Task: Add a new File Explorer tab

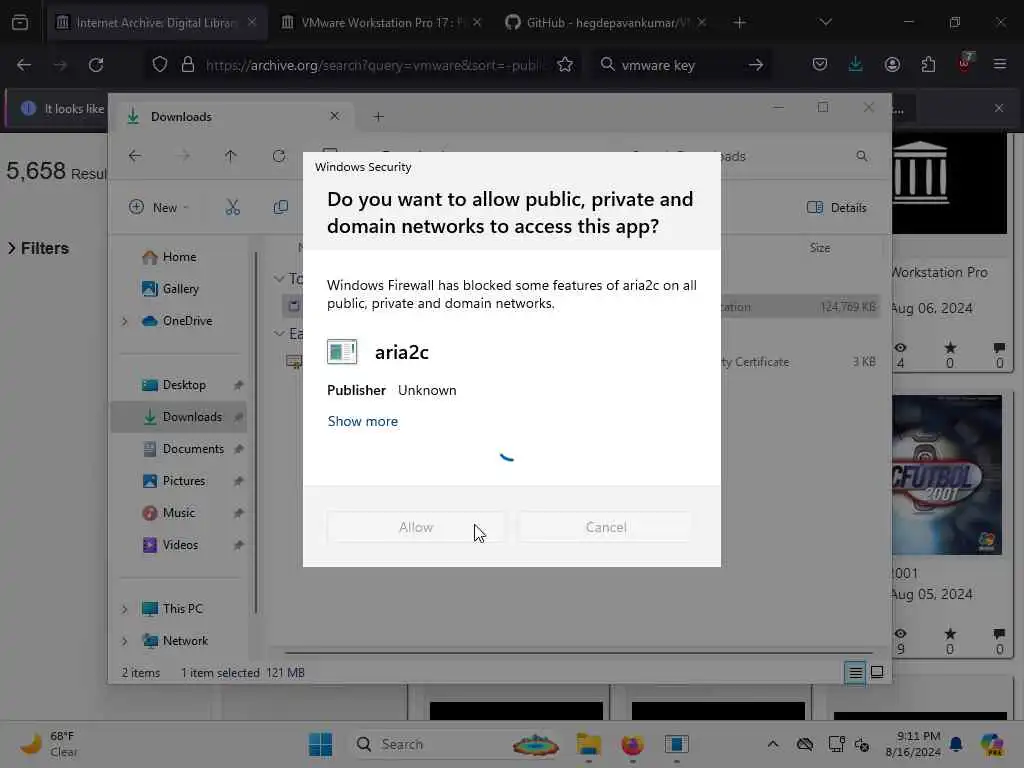Action: tap(378, 117)
